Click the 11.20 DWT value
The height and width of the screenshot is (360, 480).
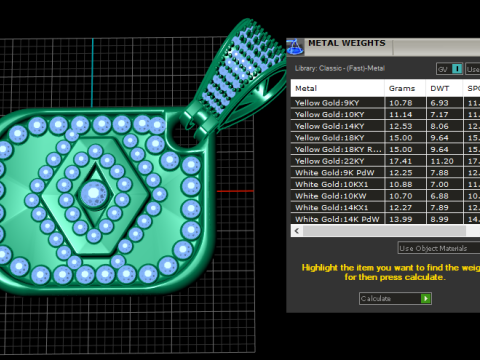[442, 161]
